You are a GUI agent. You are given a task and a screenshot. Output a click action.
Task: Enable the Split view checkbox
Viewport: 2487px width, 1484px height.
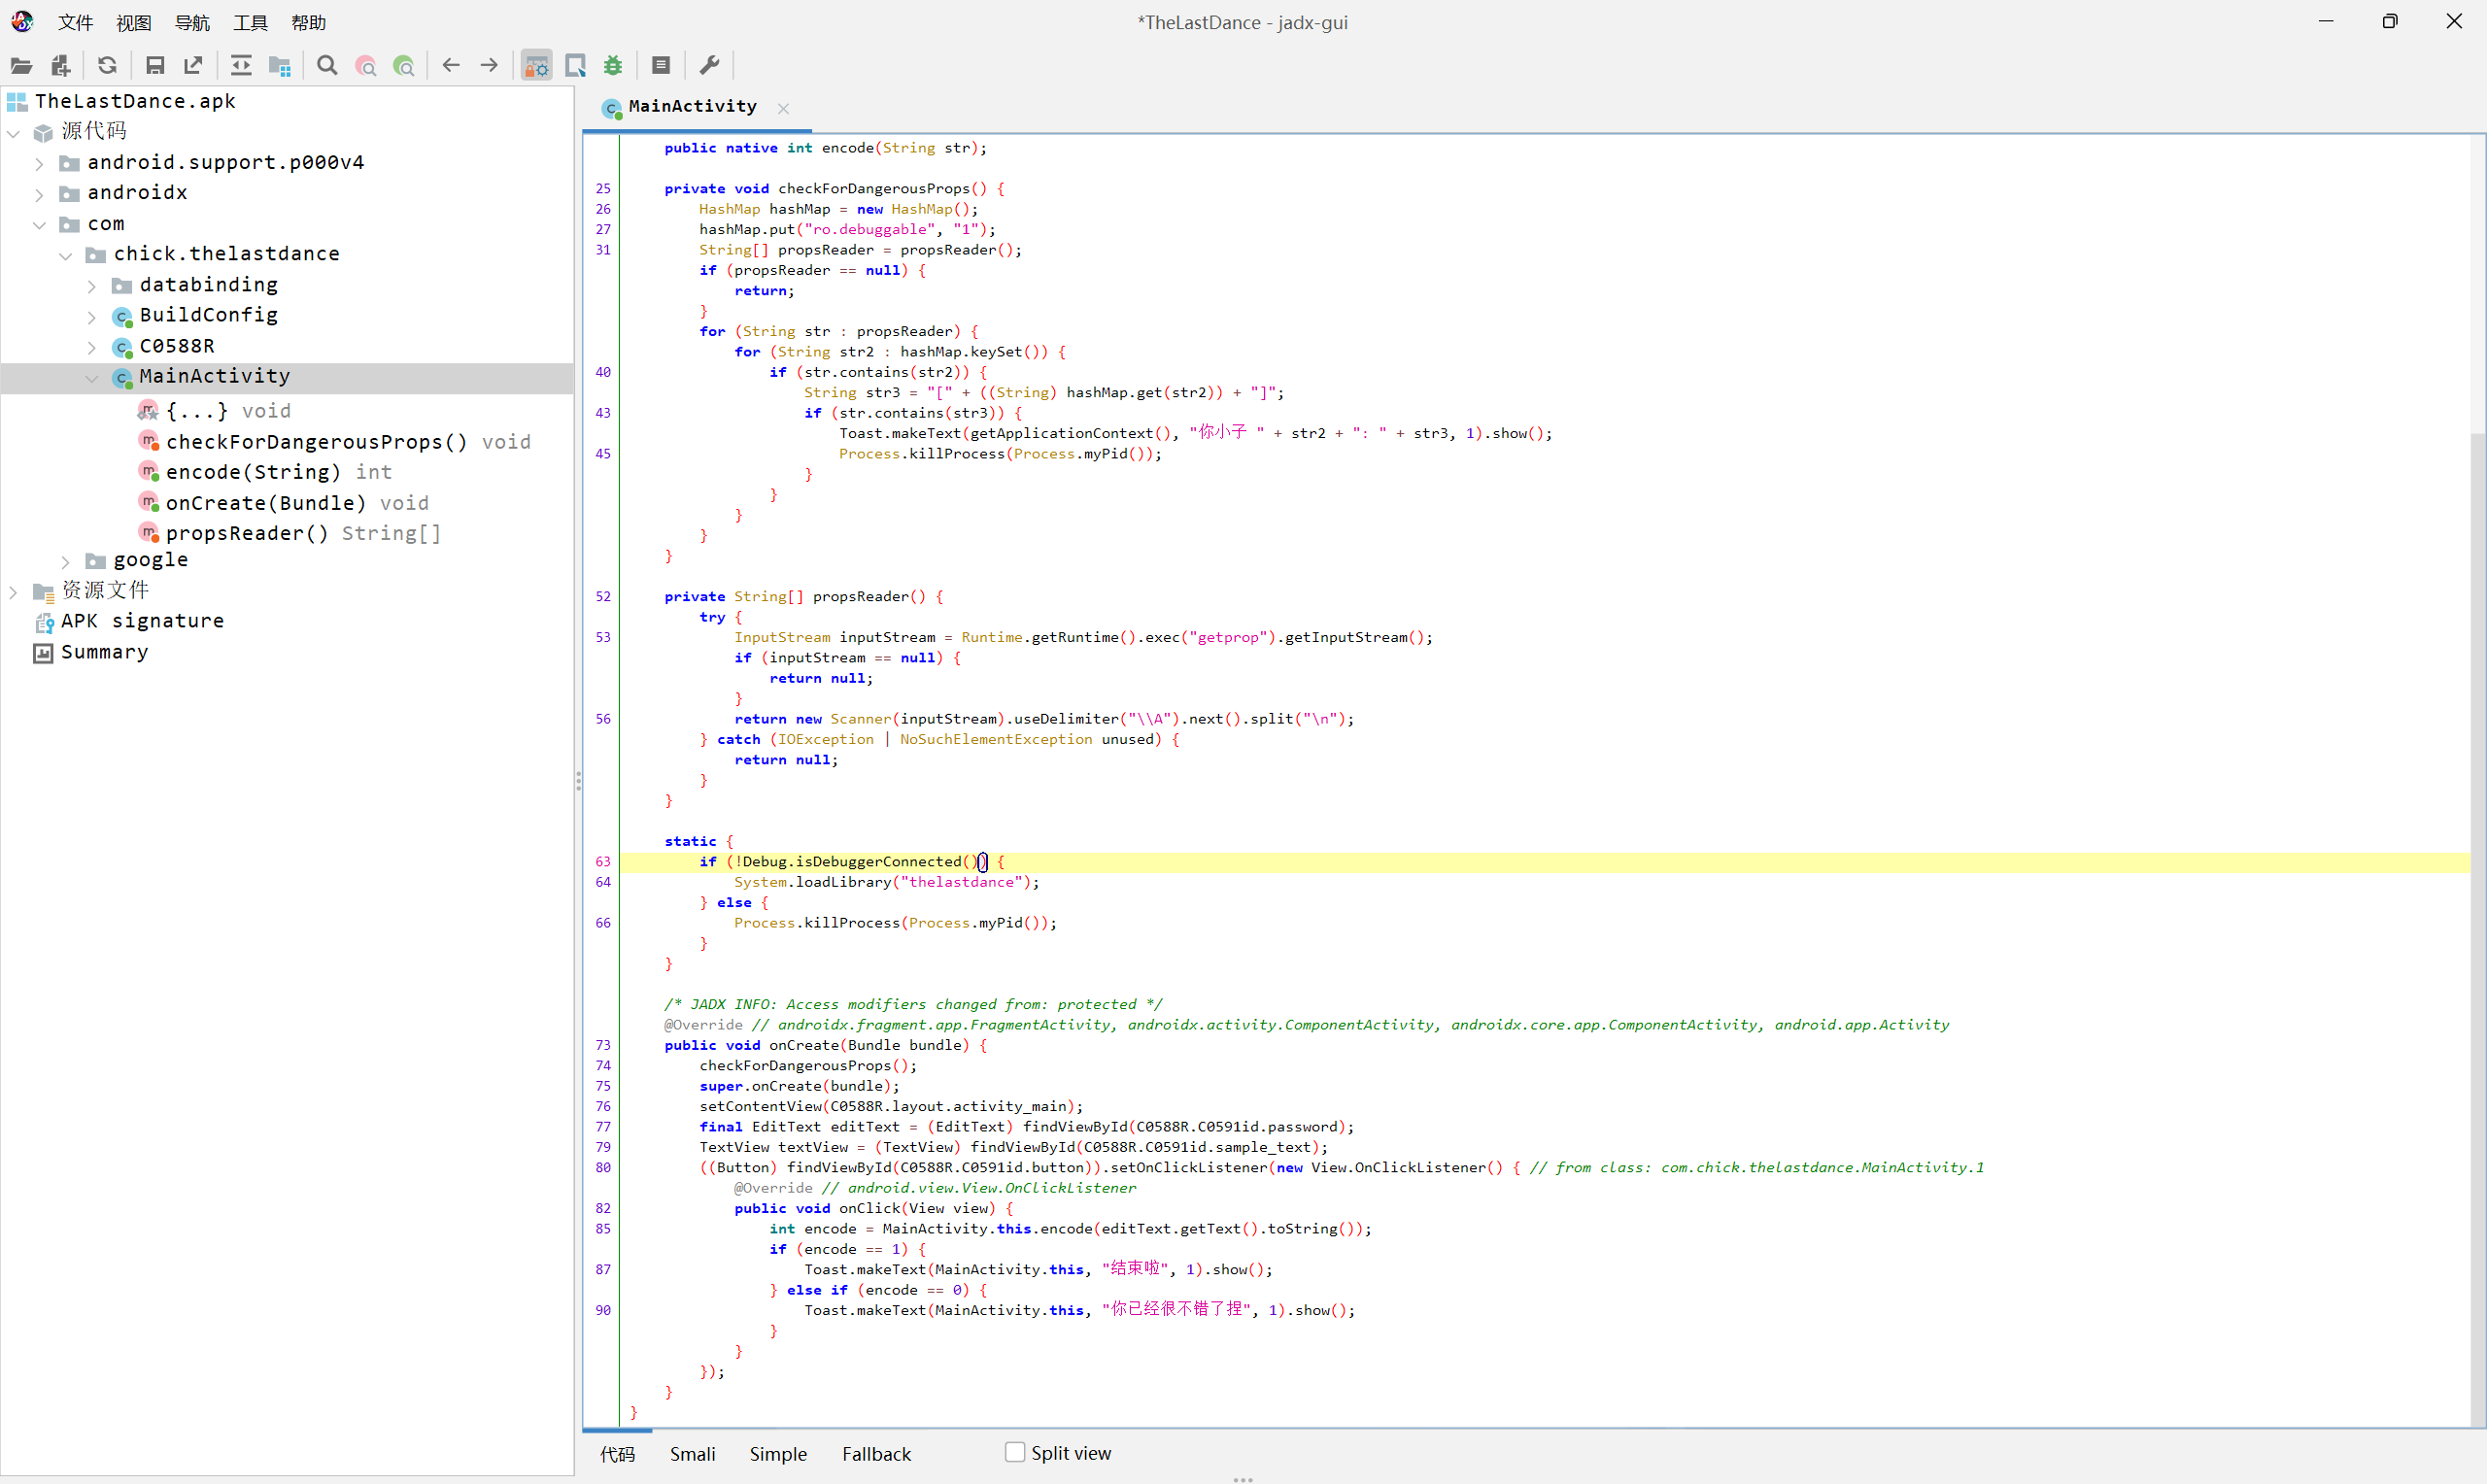click(1015, 1452)
